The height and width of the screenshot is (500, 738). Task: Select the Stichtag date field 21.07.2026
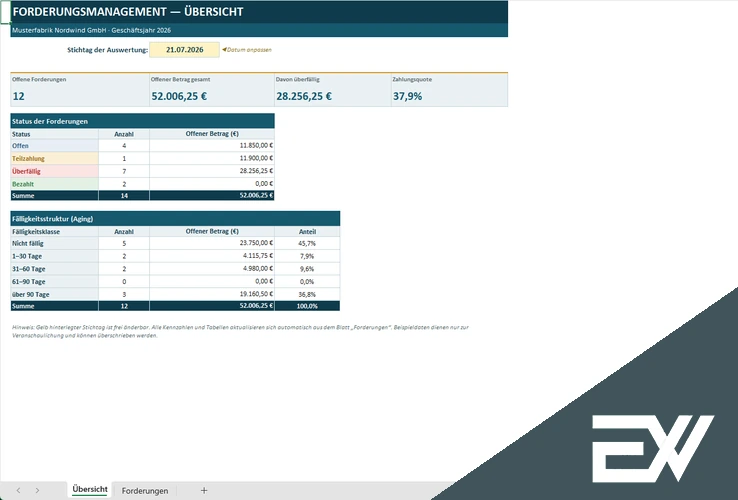point(184,49)
